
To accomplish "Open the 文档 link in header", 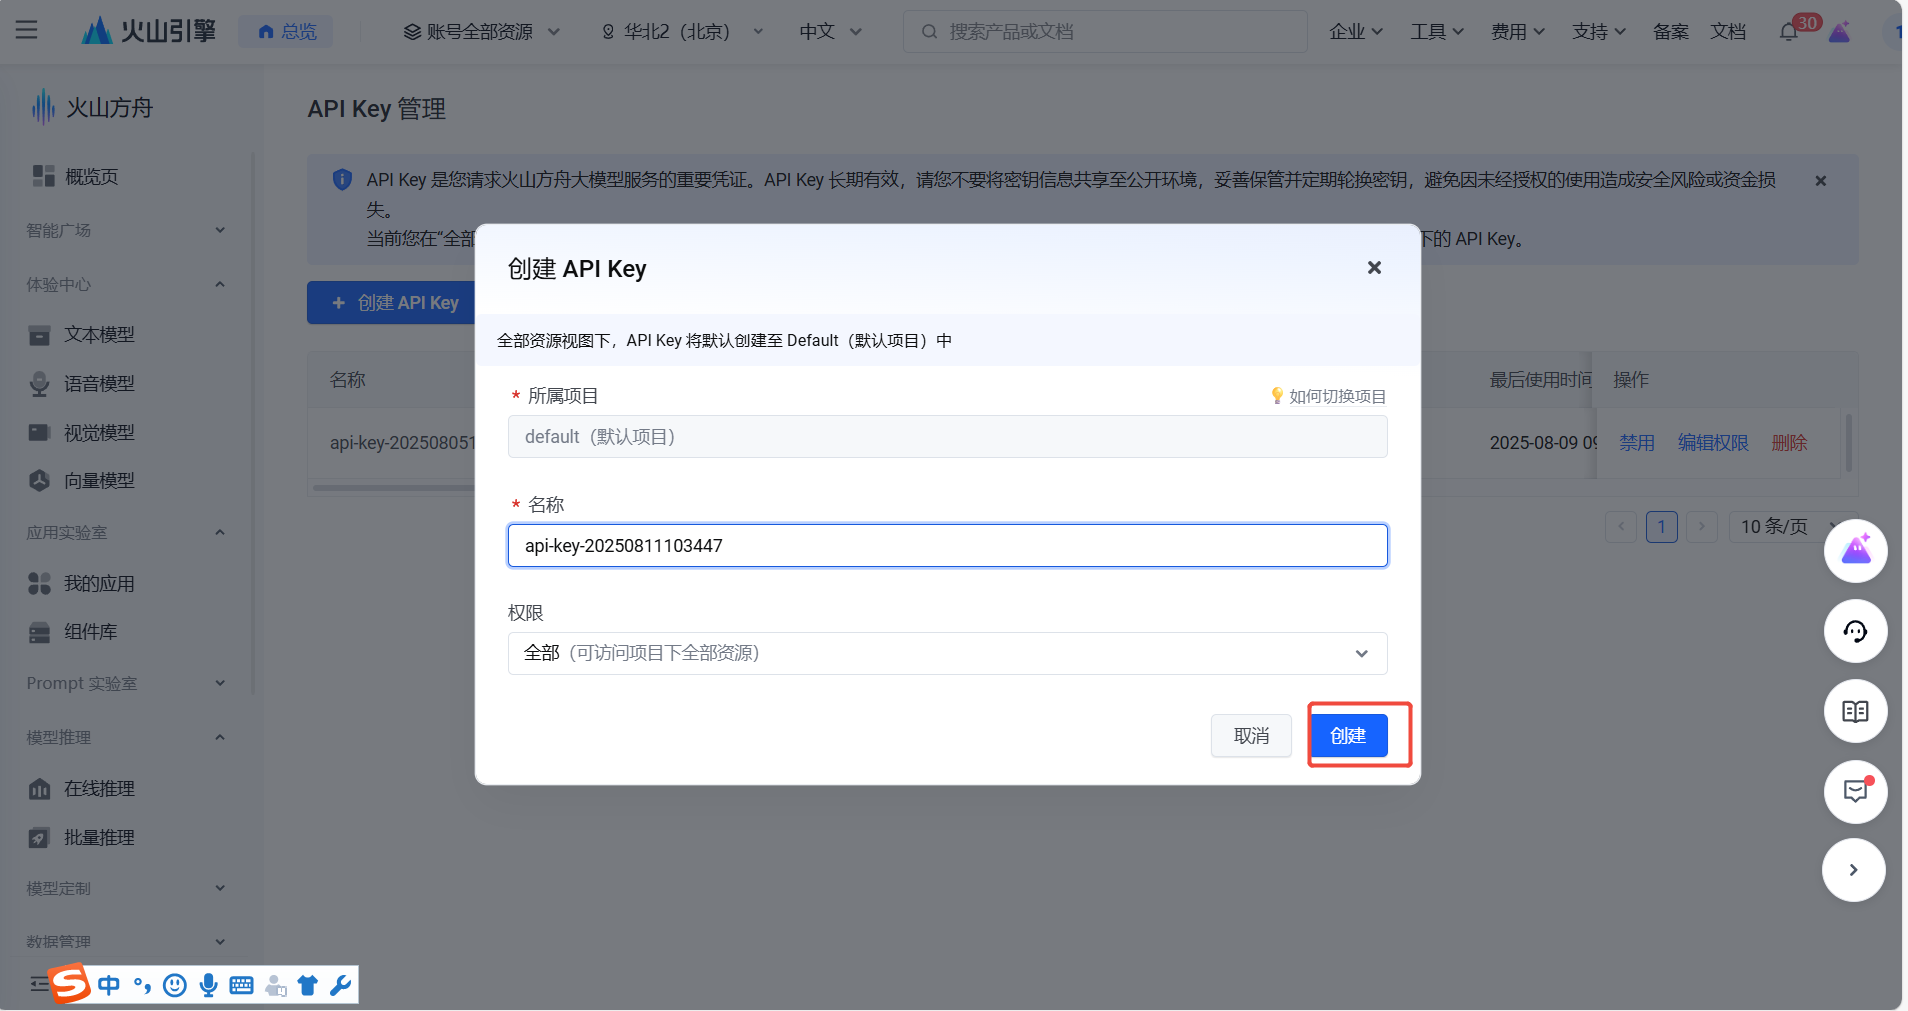I will (1728, 32).
